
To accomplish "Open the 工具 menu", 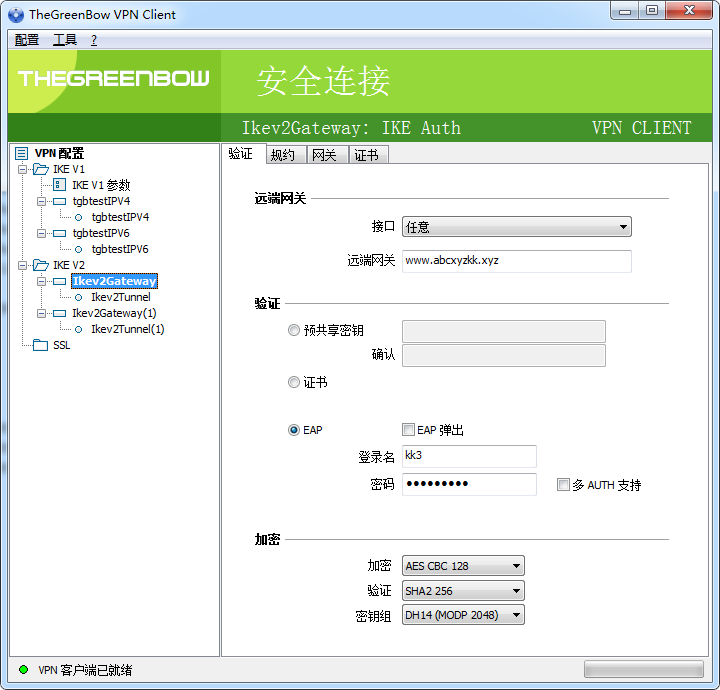I will [x=64, y=40].
